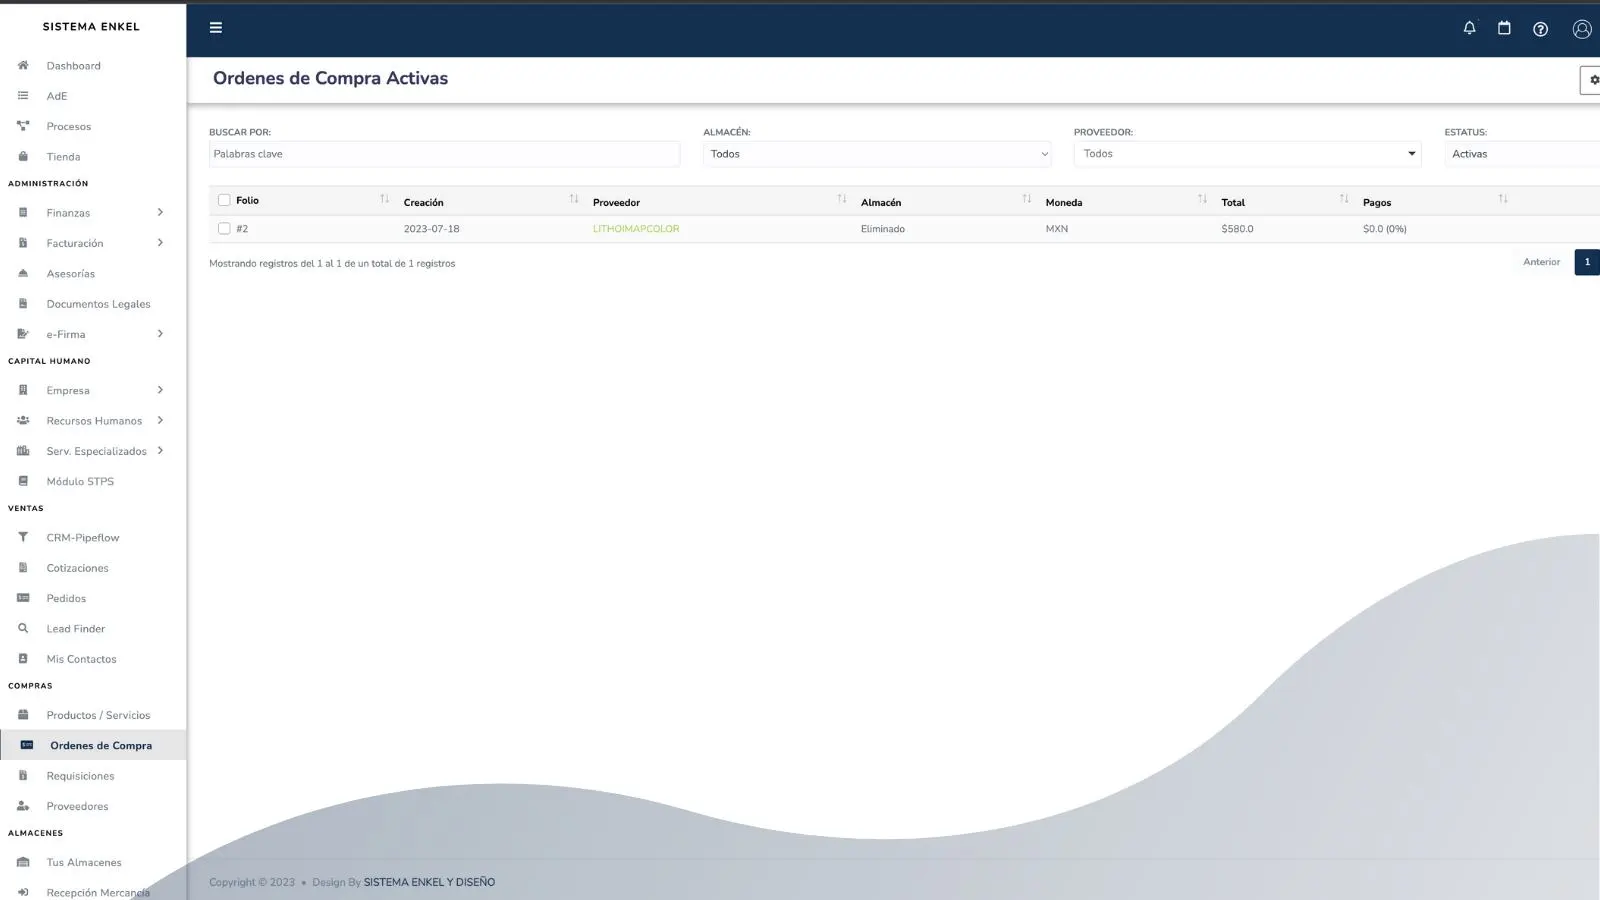Open the calendar icon in header
Viewport: 1600px width, 900px height.
(1504, 28)
